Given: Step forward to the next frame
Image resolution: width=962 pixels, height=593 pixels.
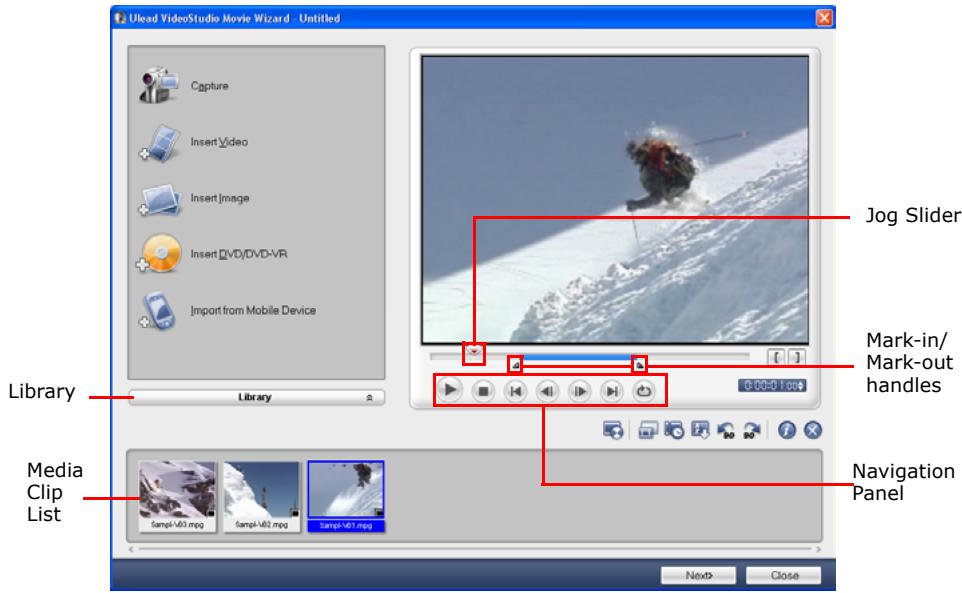Looking at the screenshot, I should coord(579,391).
